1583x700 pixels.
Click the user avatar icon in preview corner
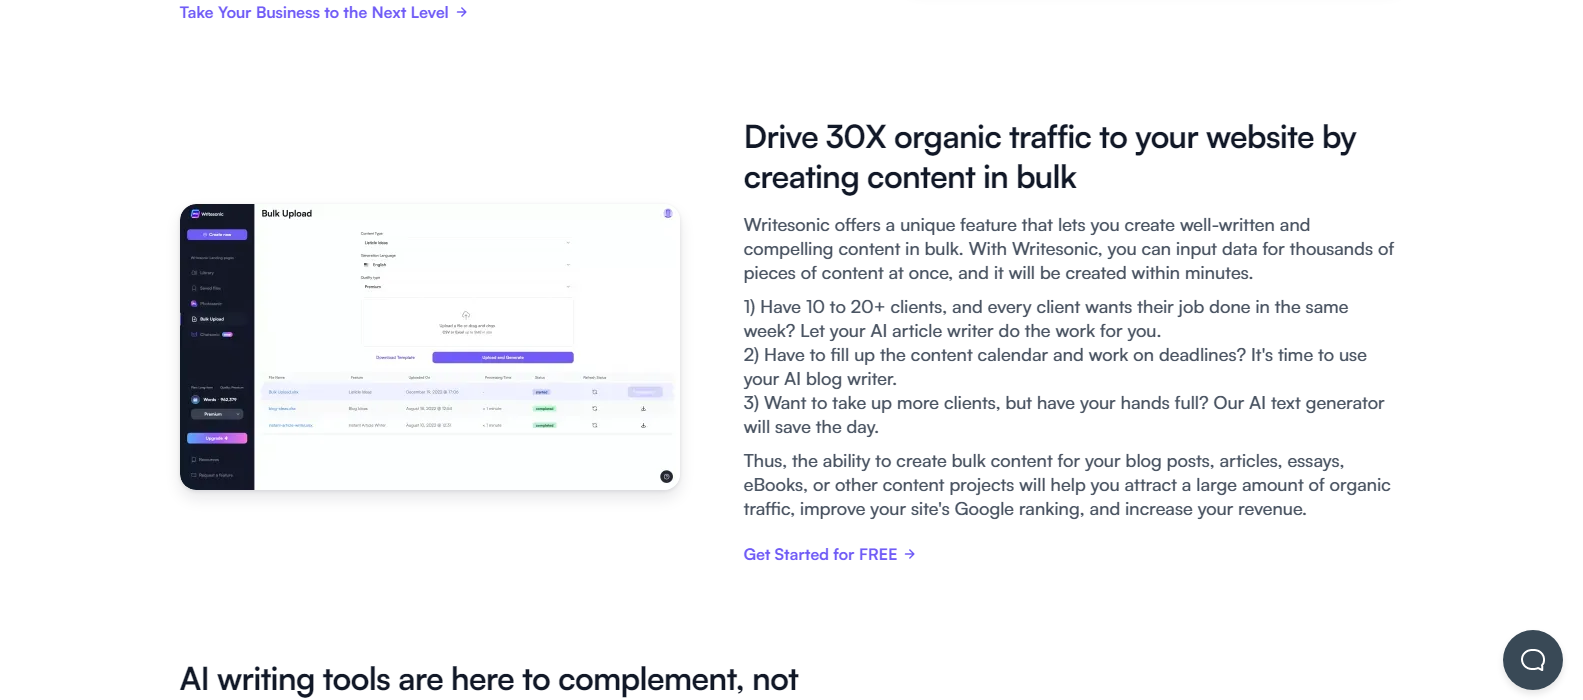pyautogui.click(x=668, y=213)
